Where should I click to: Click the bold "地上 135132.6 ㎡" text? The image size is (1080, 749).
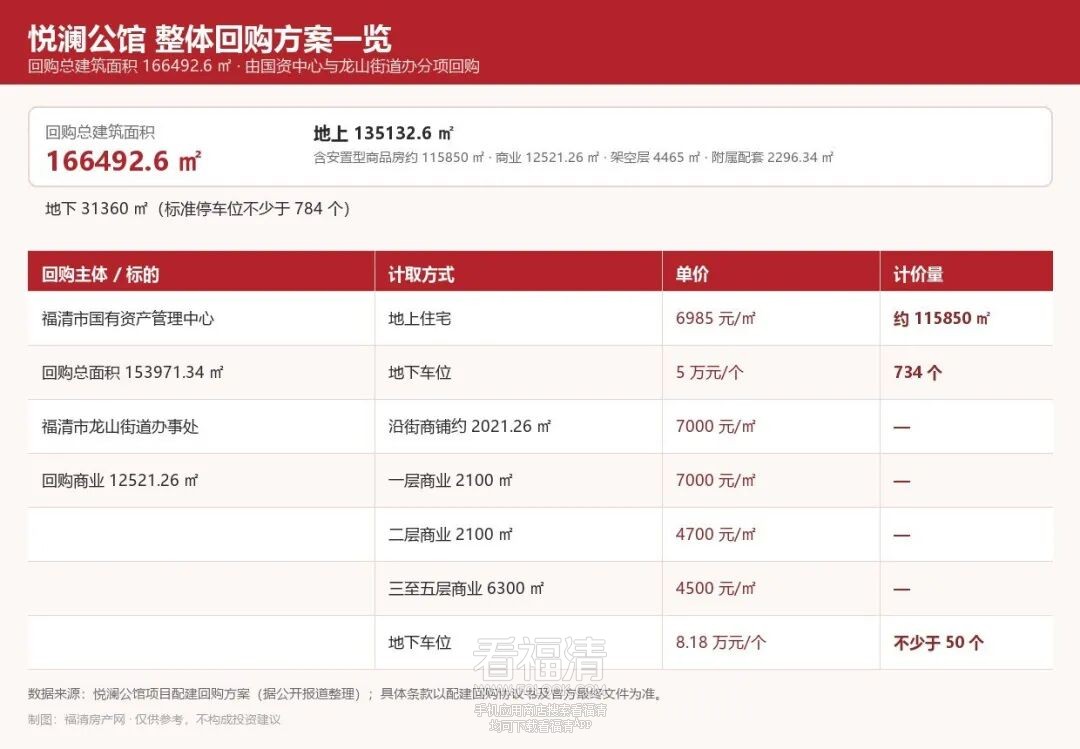pyautogui.click(x=383, y=133)
